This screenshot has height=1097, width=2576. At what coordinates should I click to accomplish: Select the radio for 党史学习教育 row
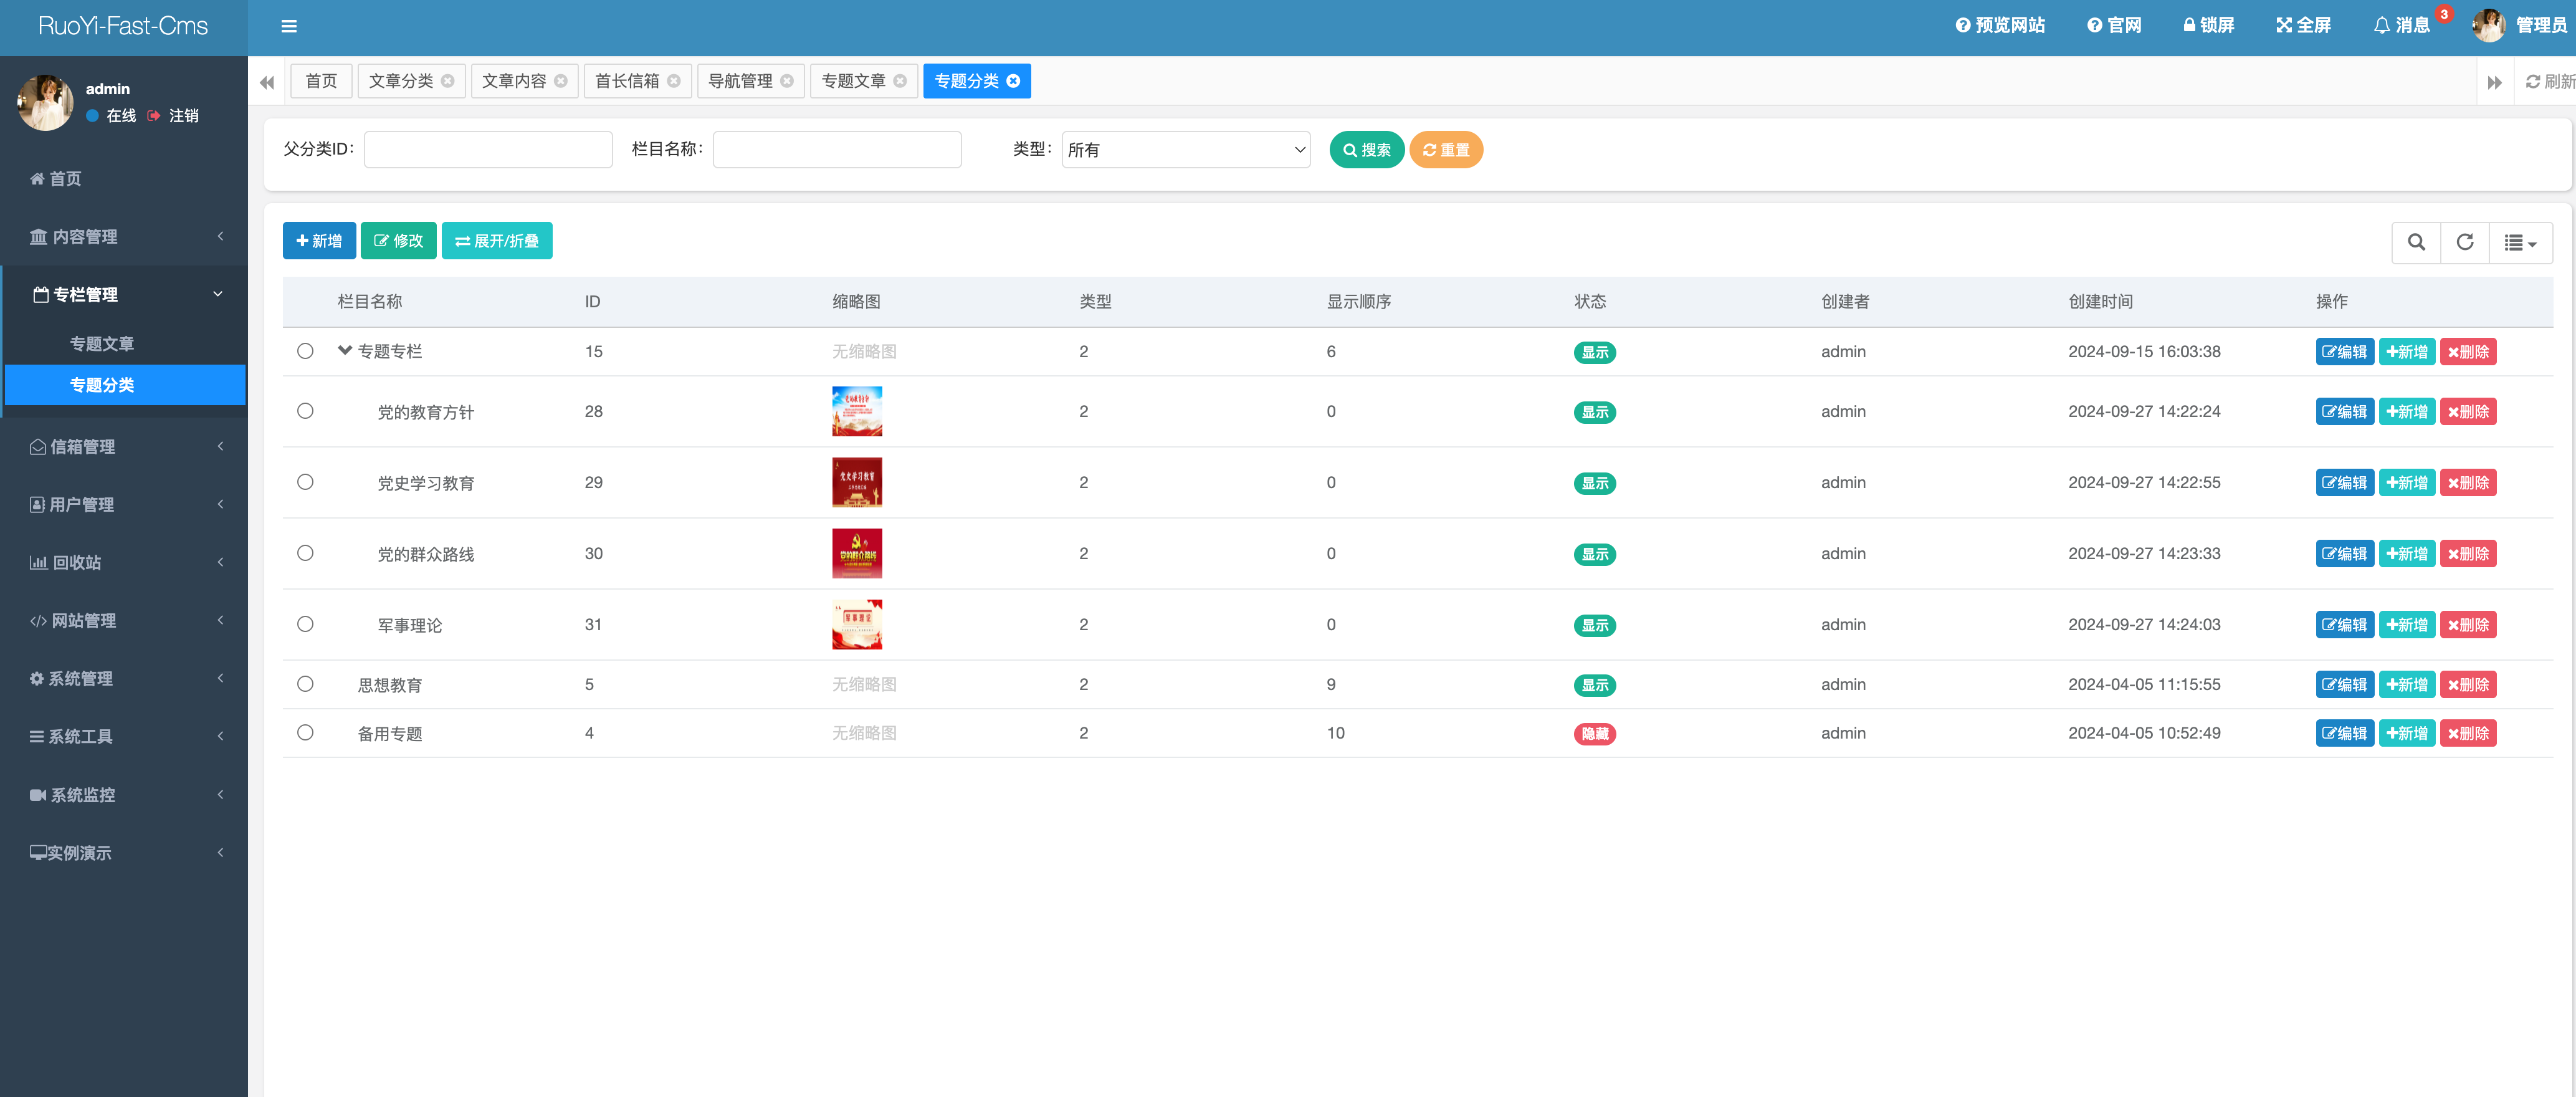[305, 482]
